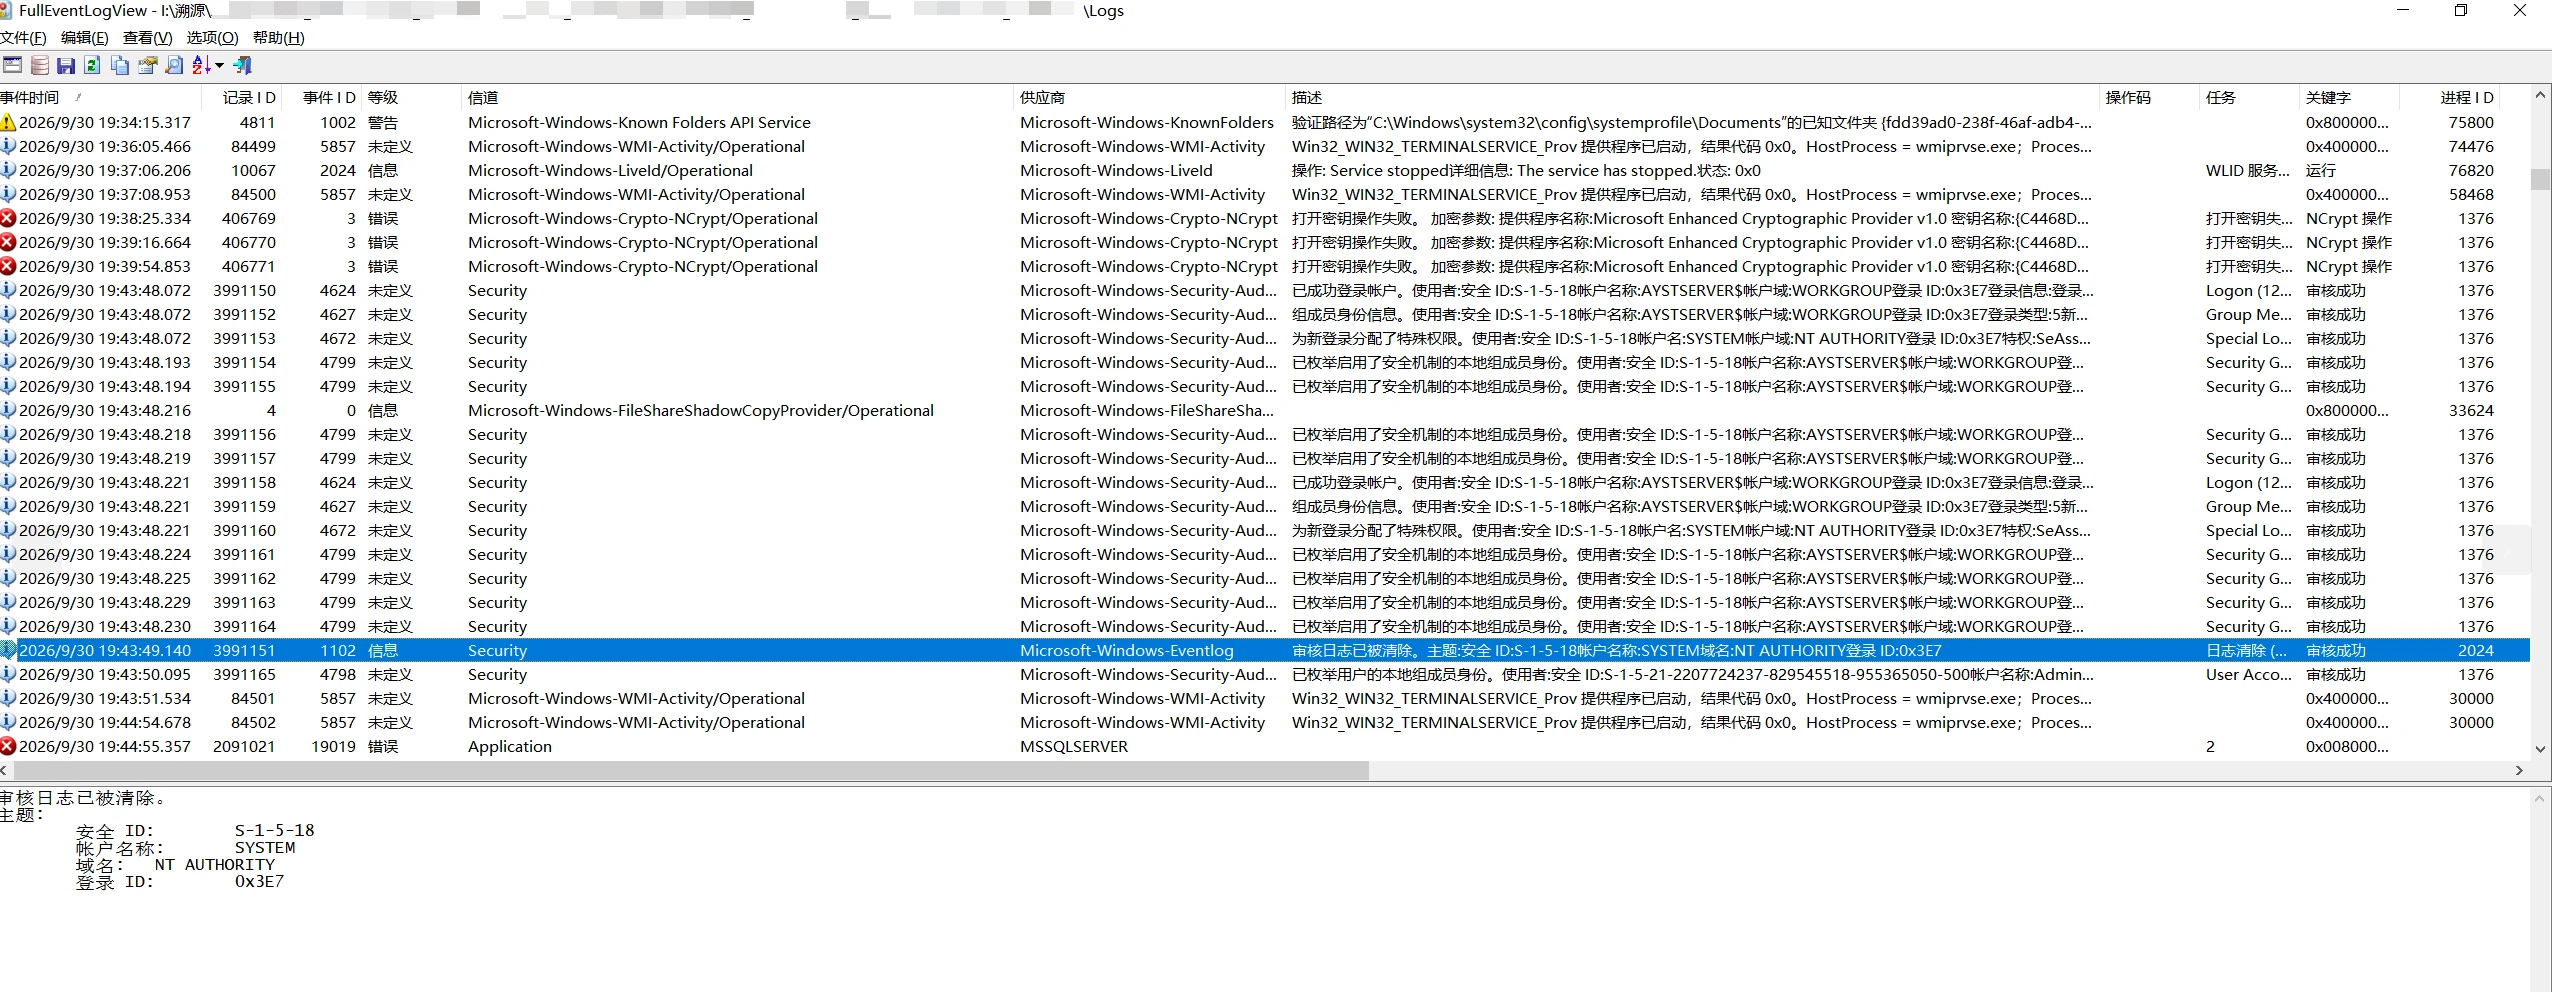This screenshot has width=2552, height=992.
Task: Click SYSTEM account name in detail pane
Action: click(265, 848)
